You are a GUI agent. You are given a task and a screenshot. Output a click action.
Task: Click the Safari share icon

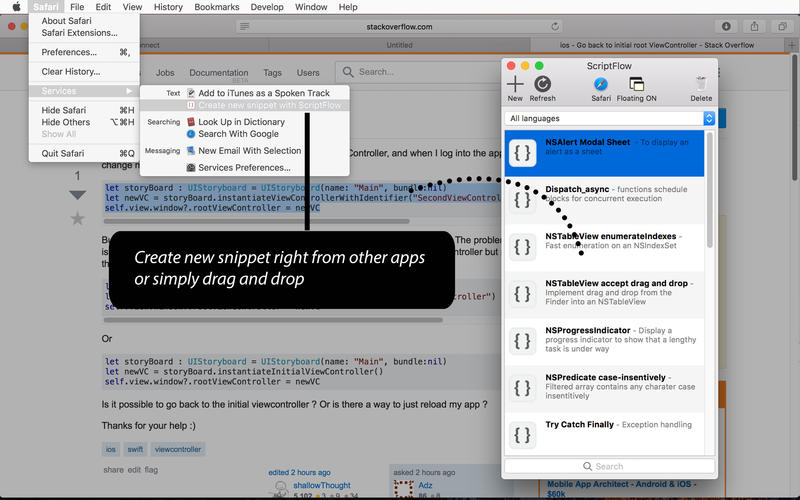[x=754, y=27]
